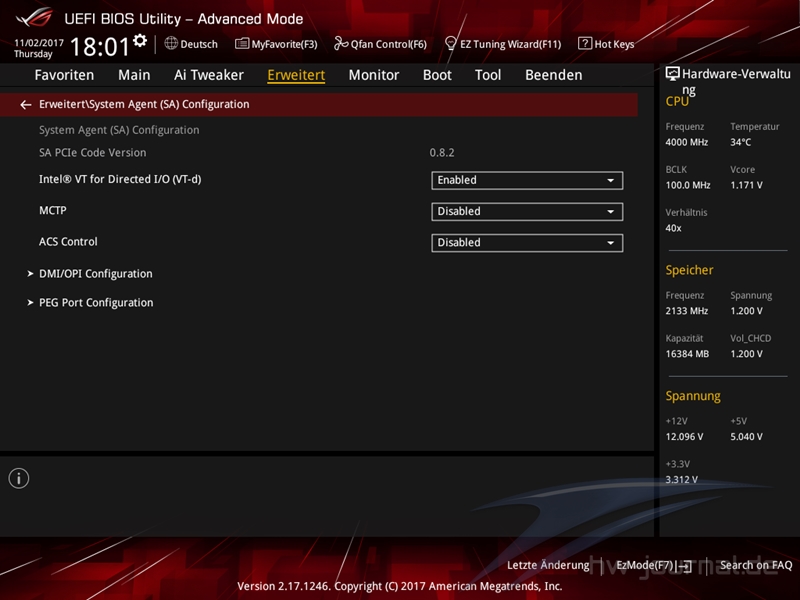Click the ROG logo icon
Screen dimensions: 800x600
point(34,18)
